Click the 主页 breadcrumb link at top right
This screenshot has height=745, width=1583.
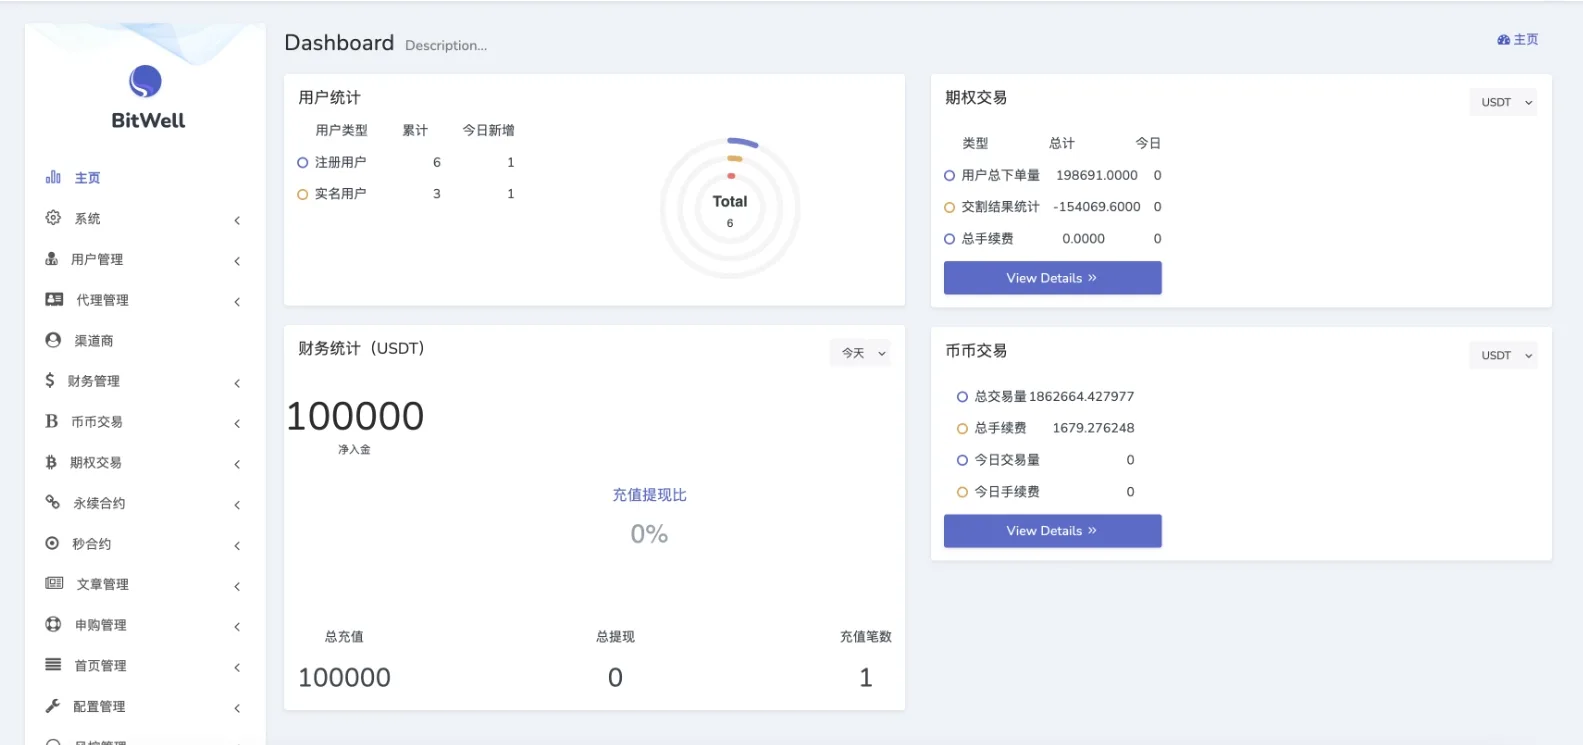(1518, 40)
